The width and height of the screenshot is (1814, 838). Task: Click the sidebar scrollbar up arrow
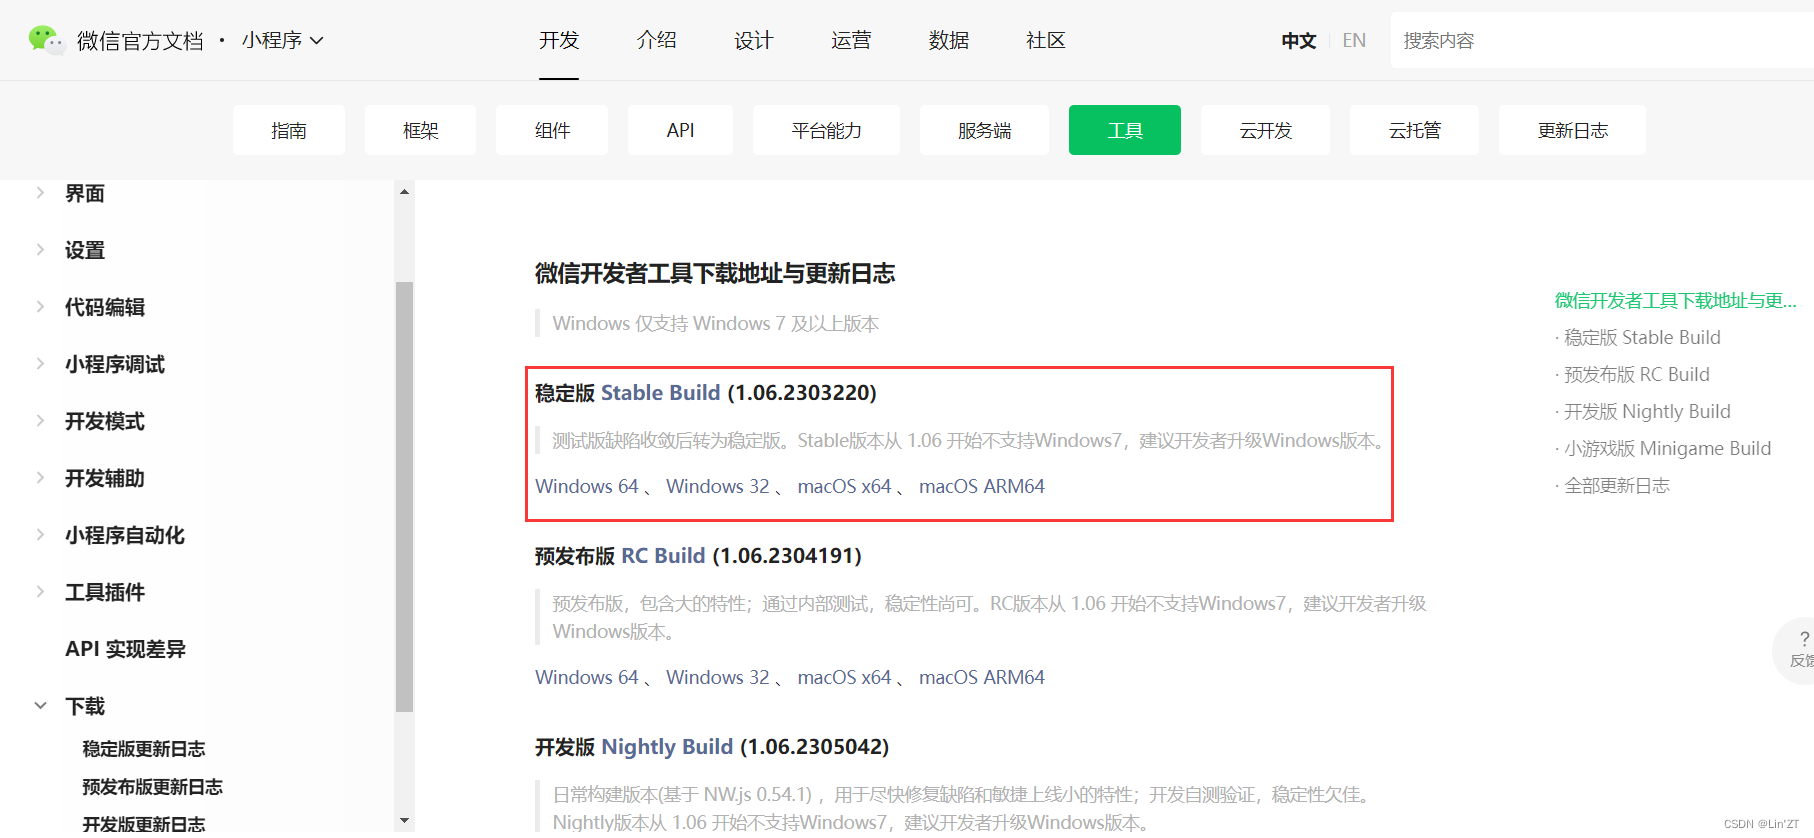pos(404,191)
